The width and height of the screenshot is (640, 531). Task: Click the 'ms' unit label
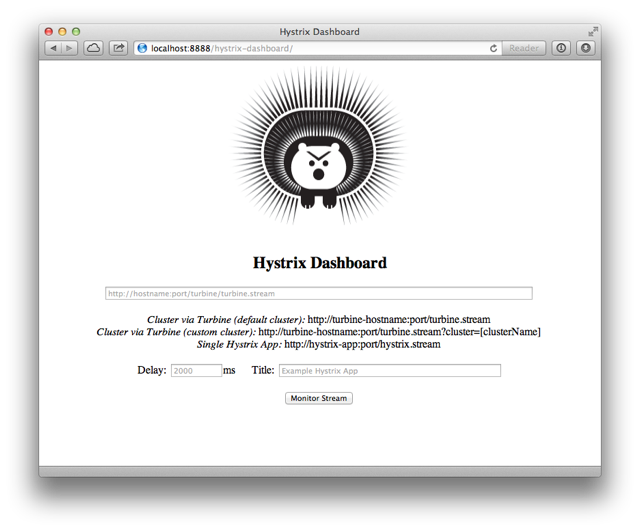[x=229, y=370]
